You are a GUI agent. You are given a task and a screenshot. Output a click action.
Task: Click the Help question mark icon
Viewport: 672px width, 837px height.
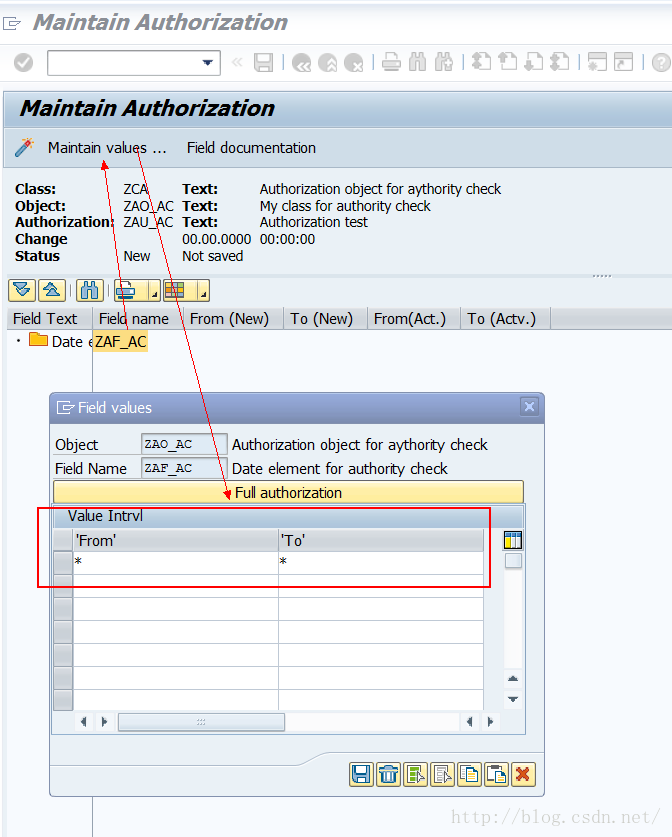pyautogui.click(x=661, y=62)
